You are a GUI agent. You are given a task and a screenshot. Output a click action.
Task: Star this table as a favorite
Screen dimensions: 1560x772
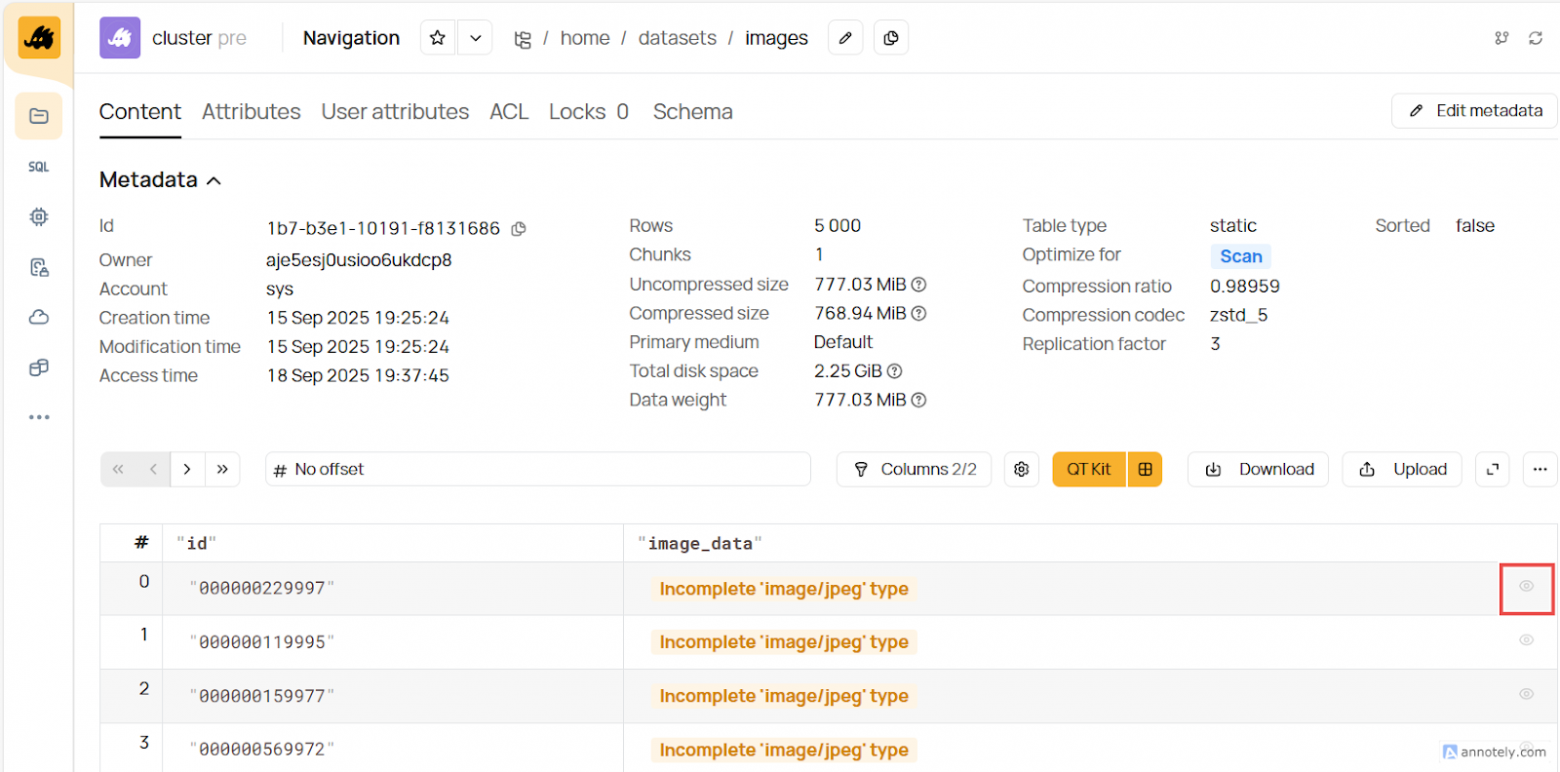click(x=437, y=37)
